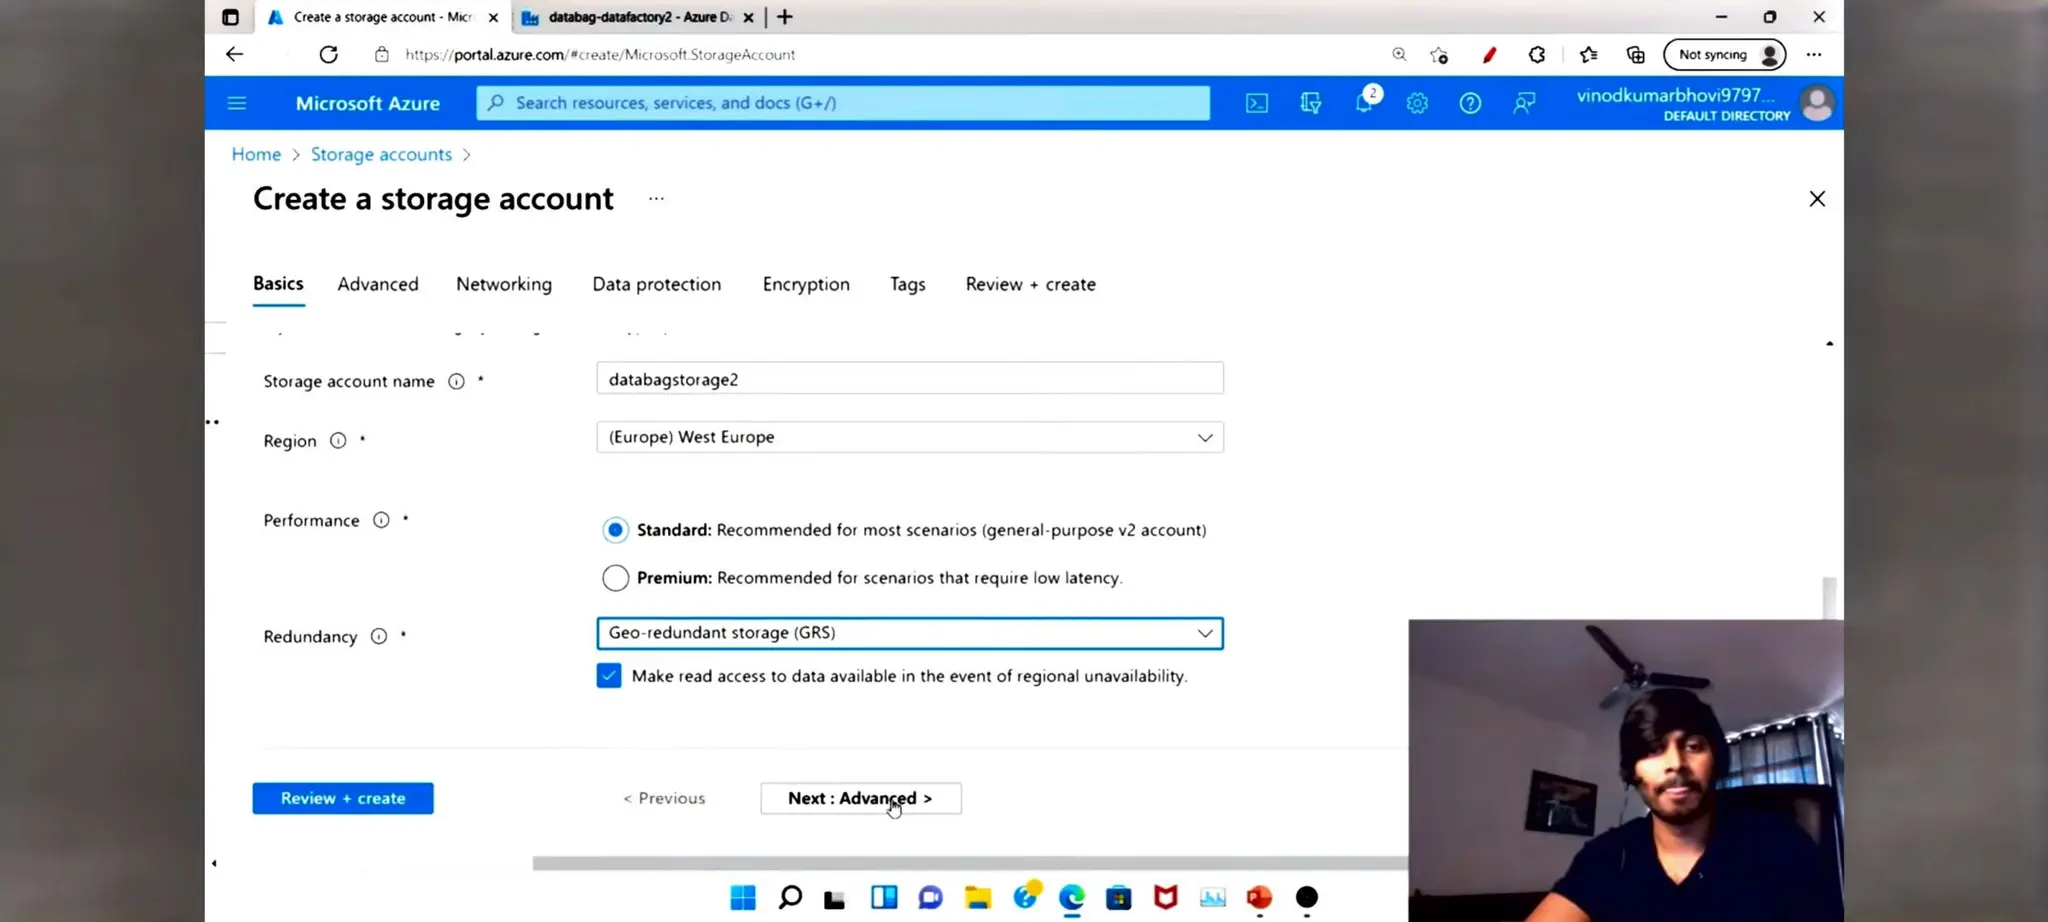Select Standard performance option

click(x=616, y=530)
